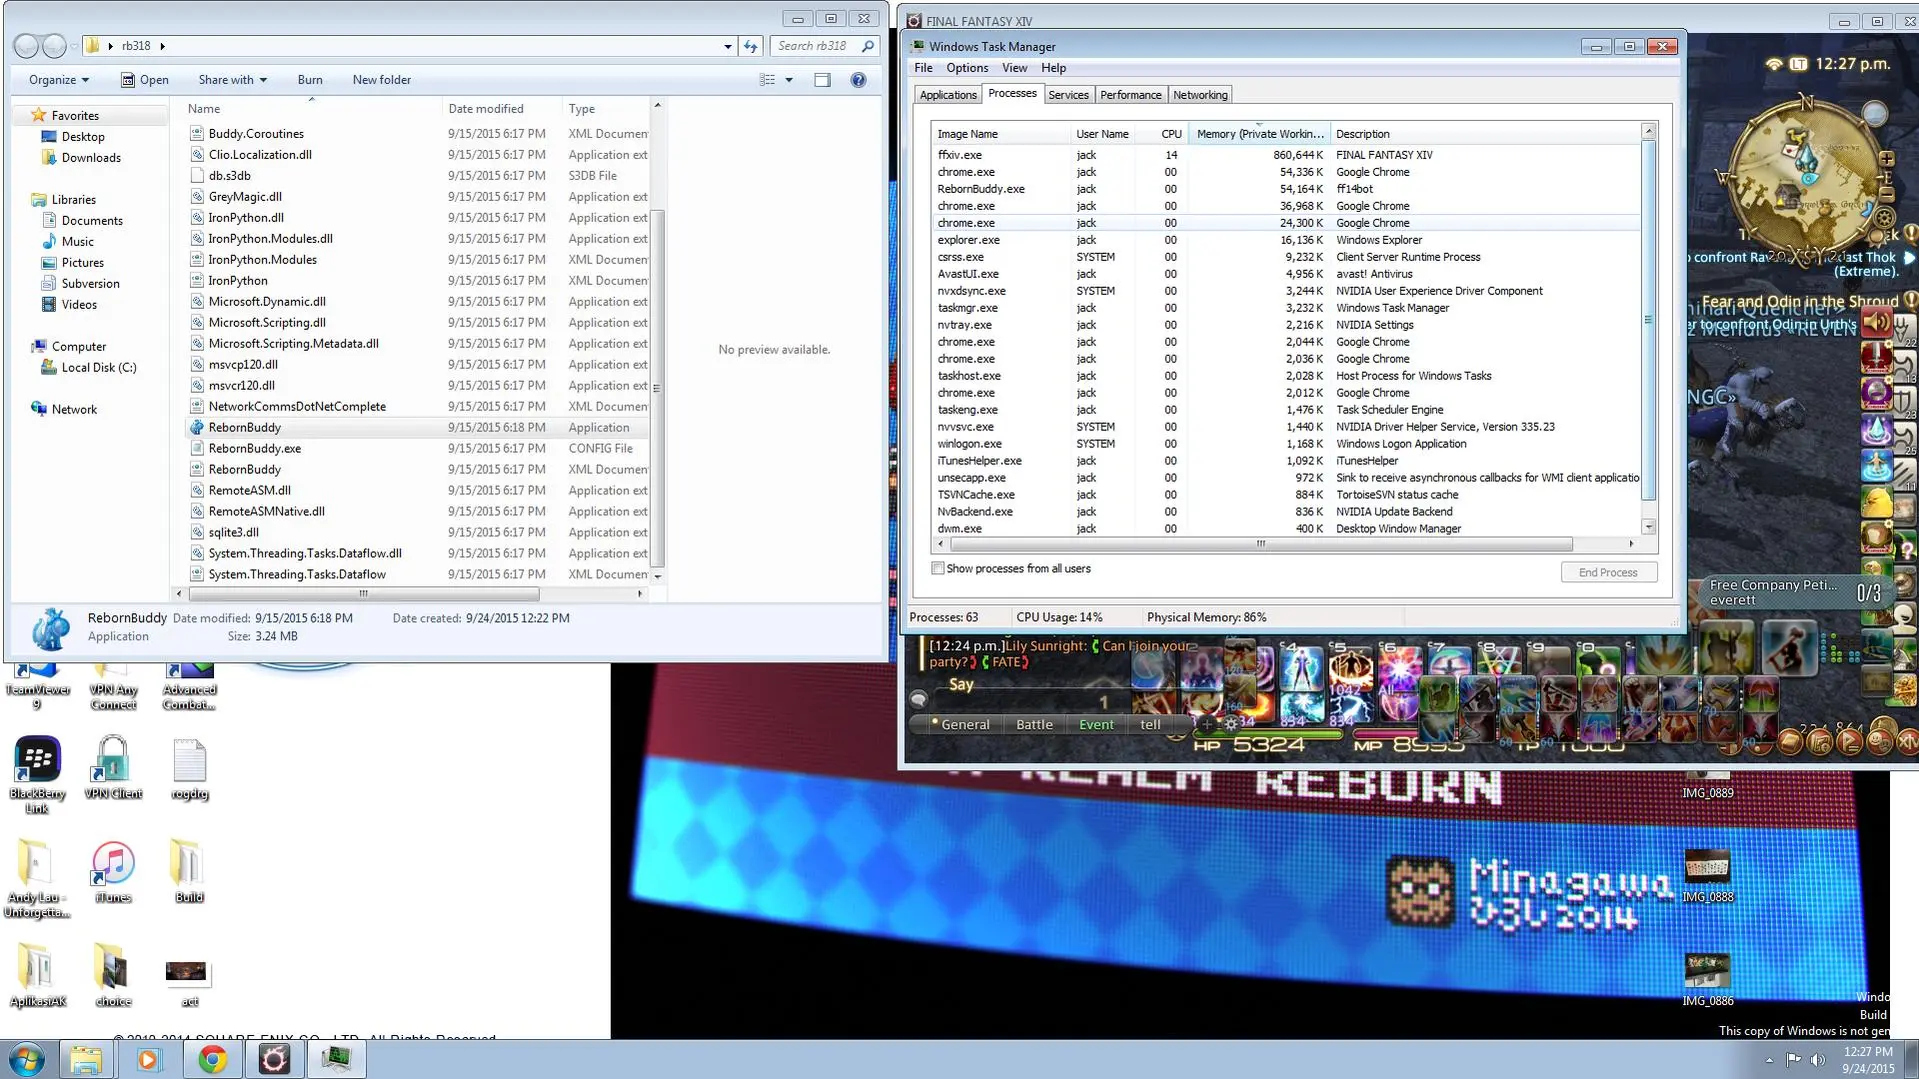Viewport: 1919px width, 1079px height.
Task: Click the End Process button
Action: click(1608, 572)
